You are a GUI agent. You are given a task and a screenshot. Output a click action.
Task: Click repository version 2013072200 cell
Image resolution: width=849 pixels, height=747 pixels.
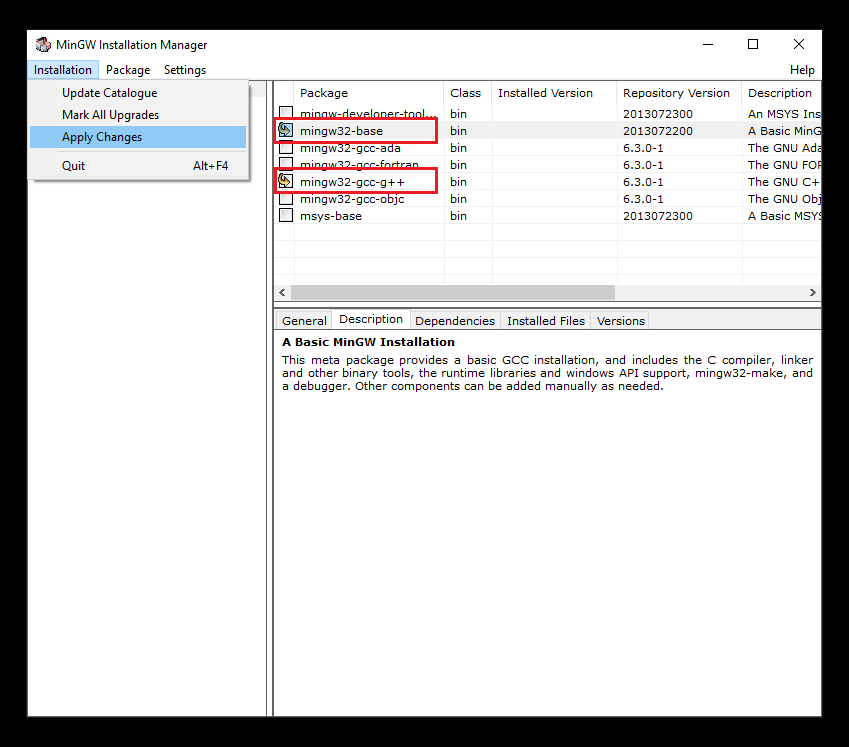click(x=657, y=130)
